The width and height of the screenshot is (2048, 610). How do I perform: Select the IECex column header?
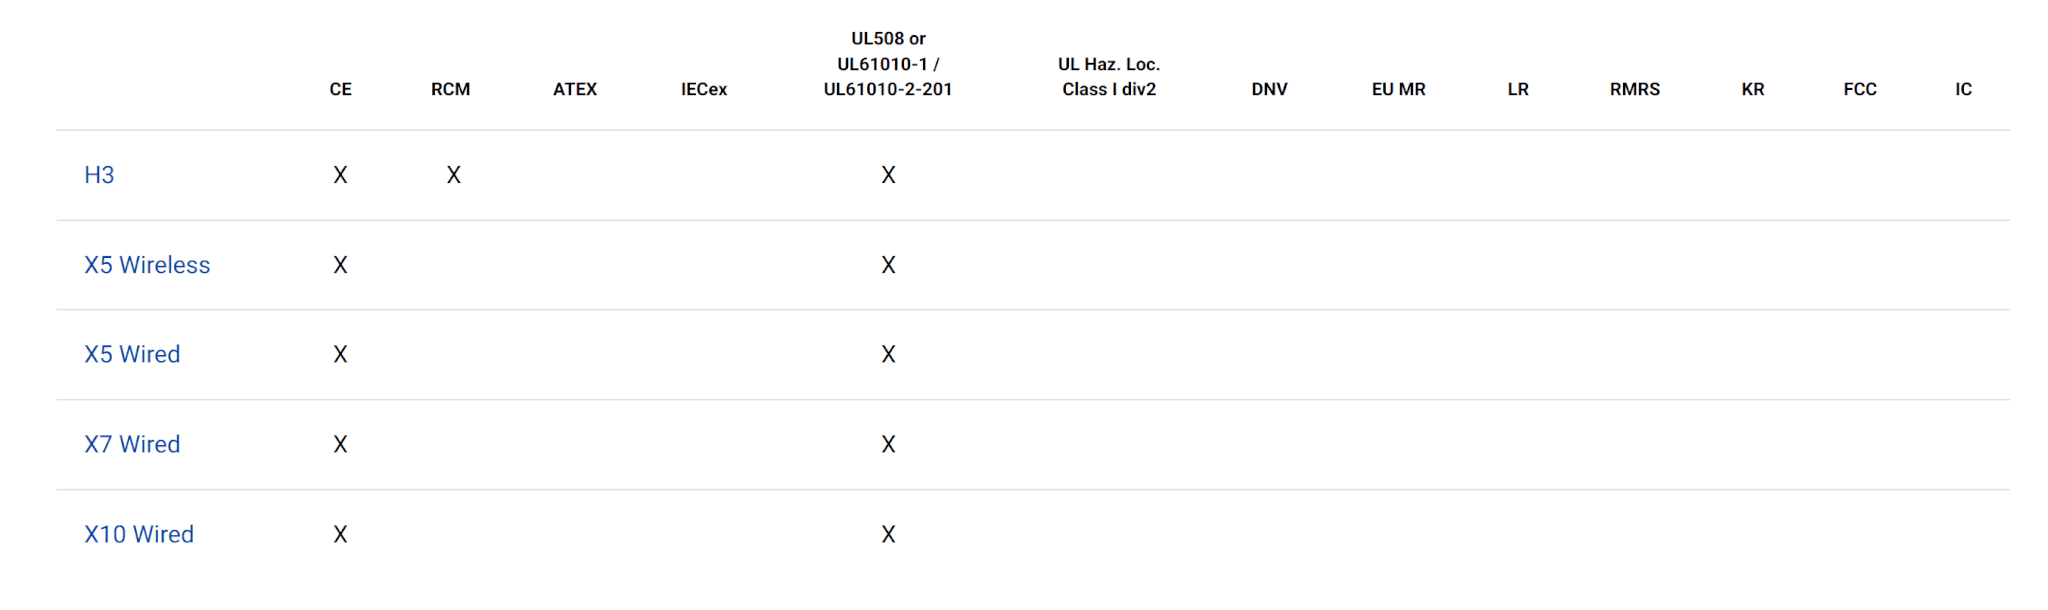(704, 89)
